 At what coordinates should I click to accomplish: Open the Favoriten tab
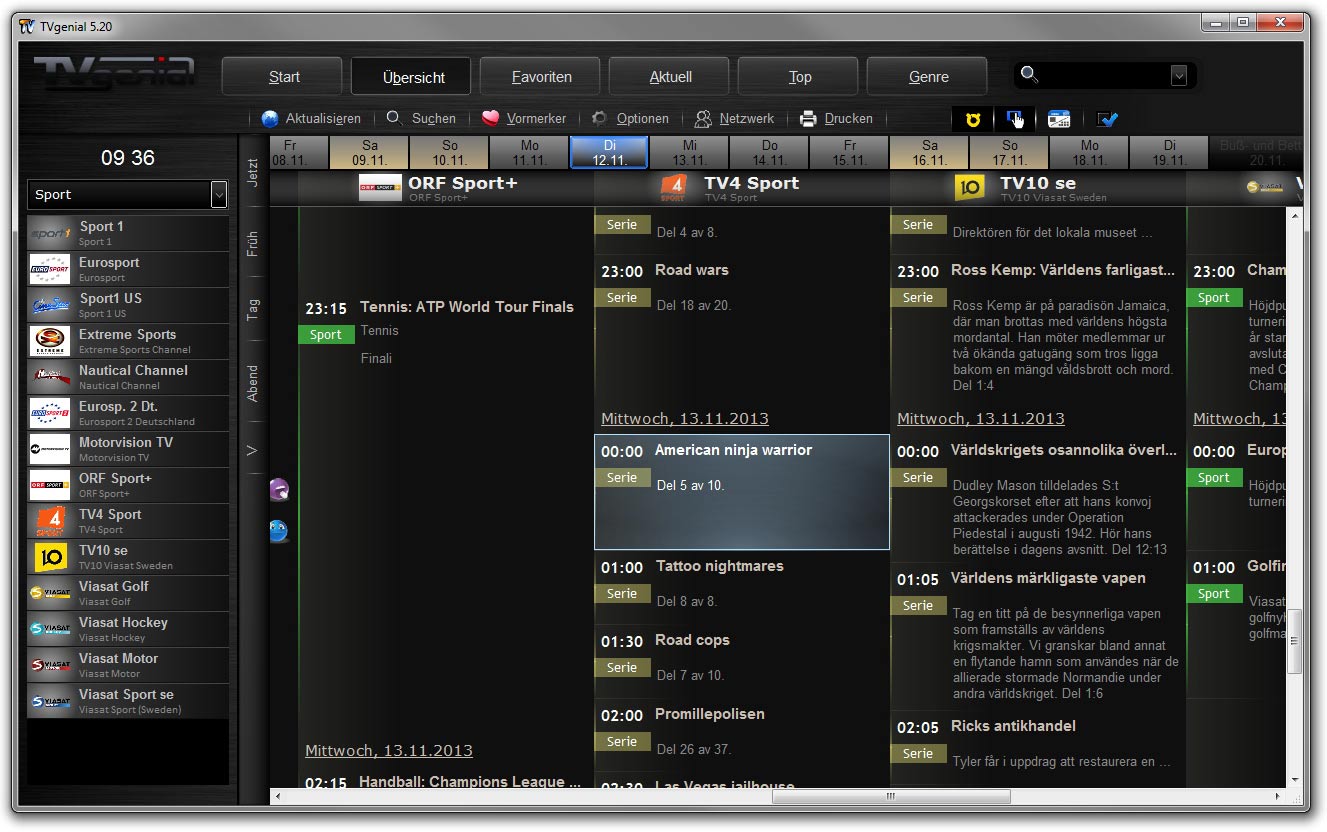click(541, 77)
